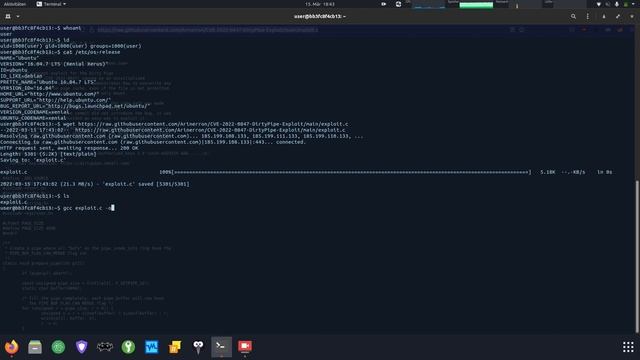Open a new terminal tab with the header button
The width and height of the screenshot is (640, 360).
8,16
